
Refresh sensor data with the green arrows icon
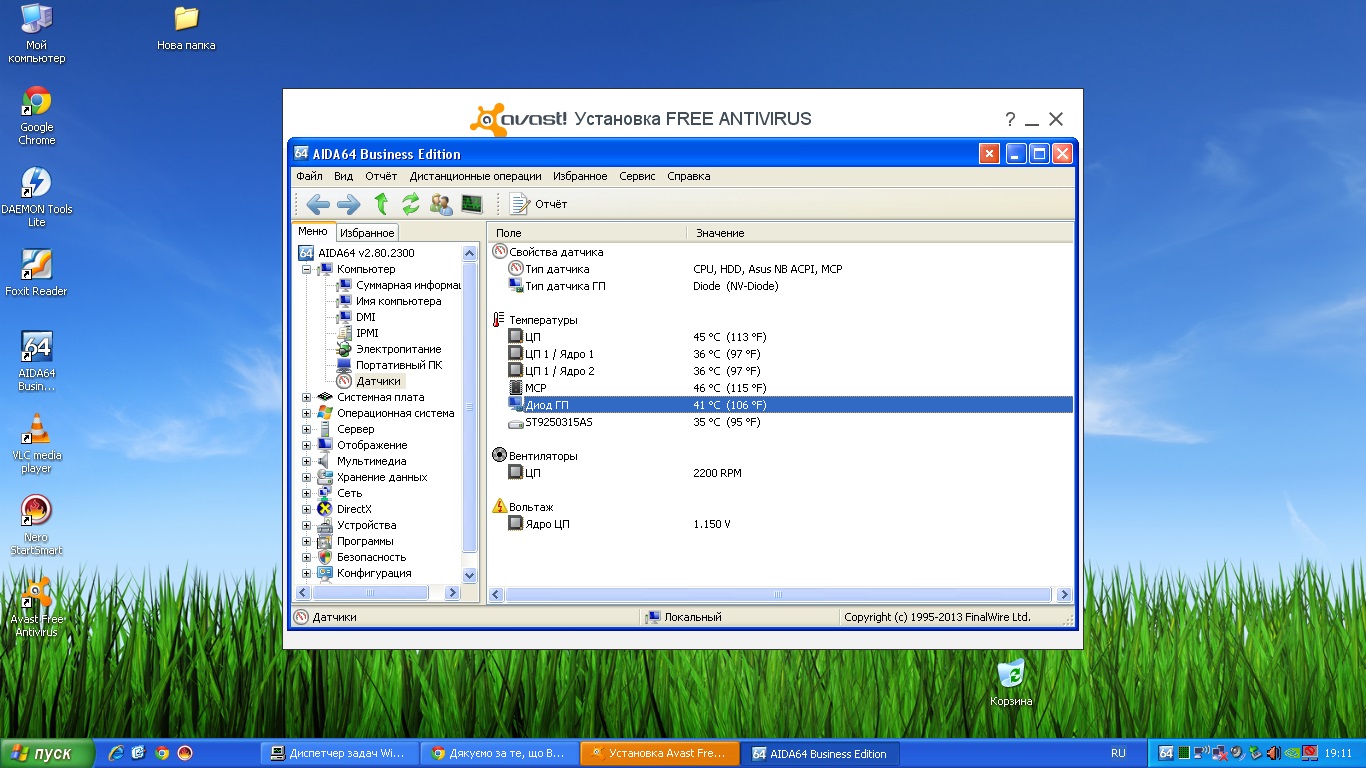pyautogui.click(x=410, y=204)
